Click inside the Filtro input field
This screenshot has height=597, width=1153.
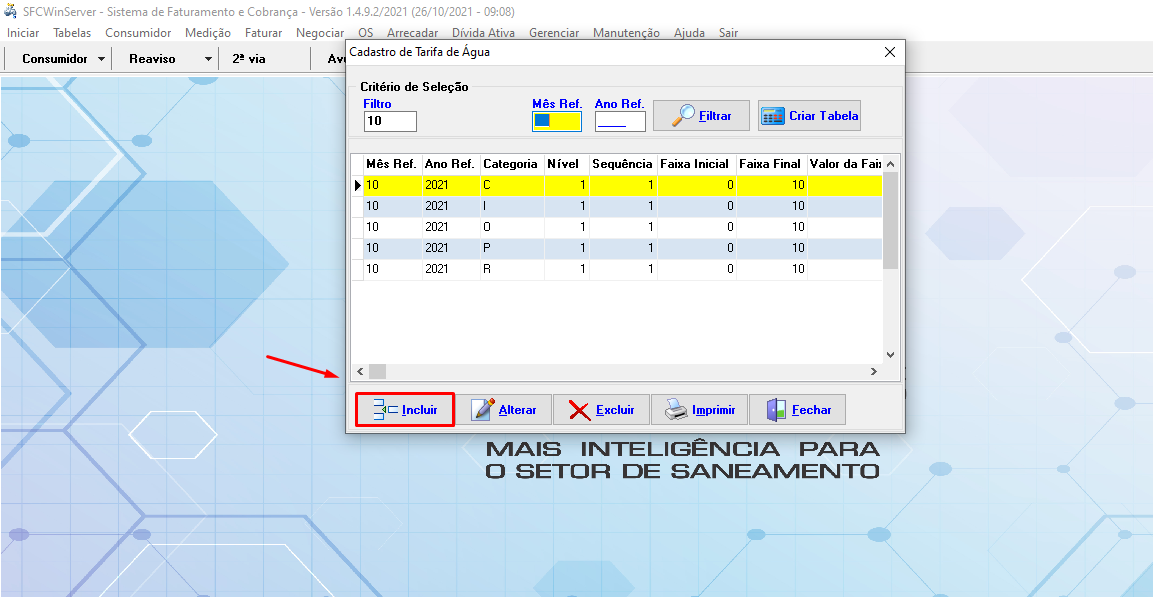coord(390,121)
